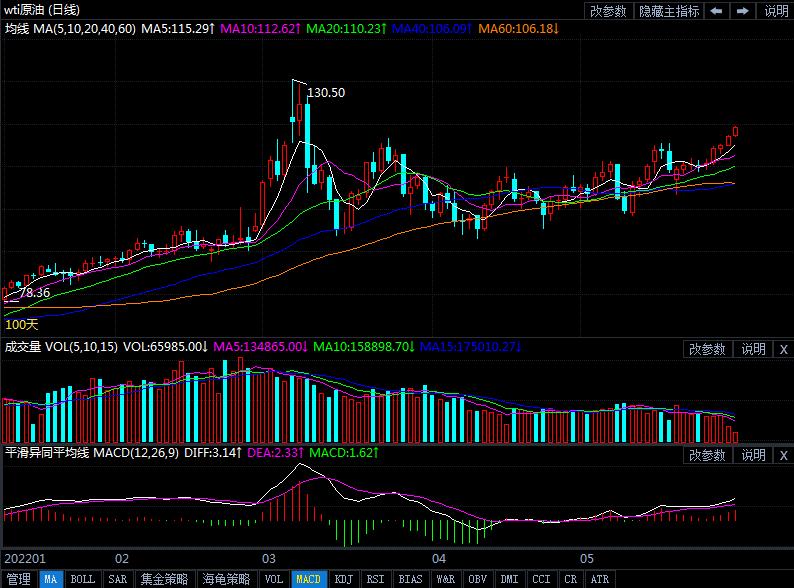The image size is (794, 588).
Task: Select the BOLL indicator tab
Action: pyautogui.click(x=83, y=579)
